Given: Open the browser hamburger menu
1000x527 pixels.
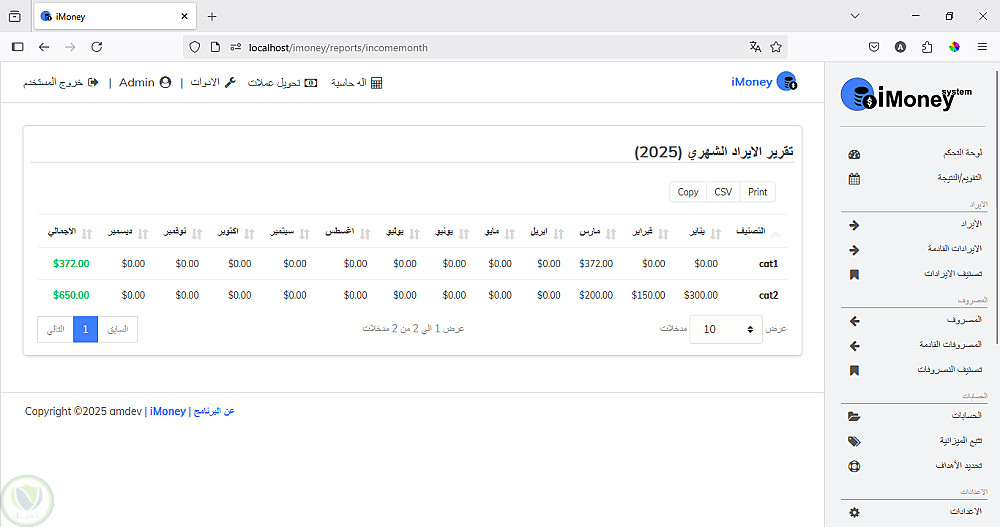Looking at the screenshot, I should point(982,47).
